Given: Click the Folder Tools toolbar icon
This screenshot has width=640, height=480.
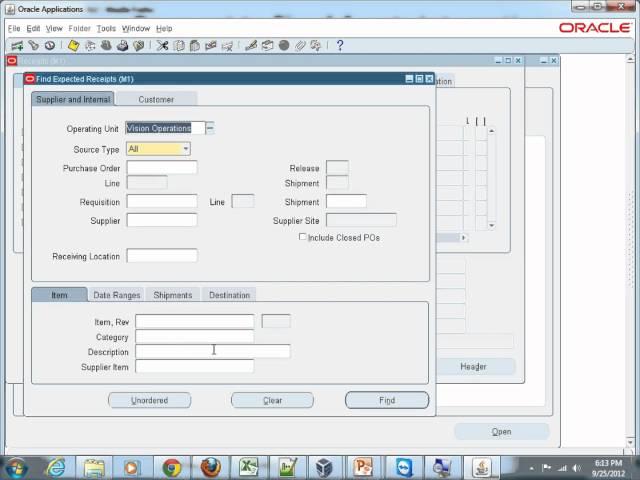Looking at the screenshot, I should tap(316, 46).
